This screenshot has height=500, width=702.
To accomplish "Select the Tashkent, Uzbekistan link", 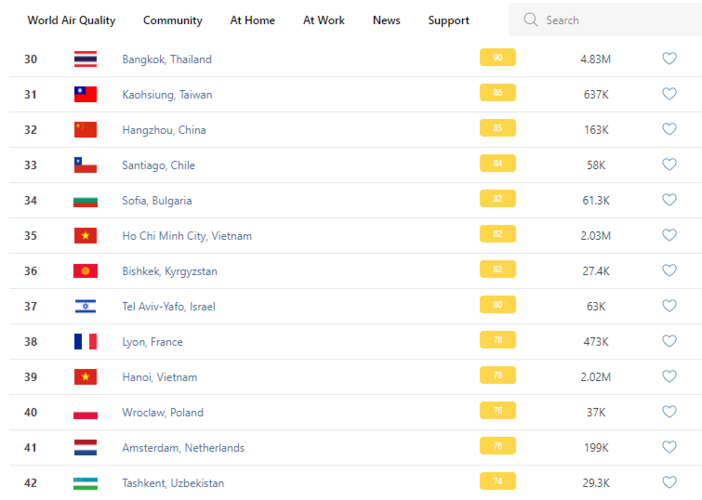I will (x=173, y=483).
